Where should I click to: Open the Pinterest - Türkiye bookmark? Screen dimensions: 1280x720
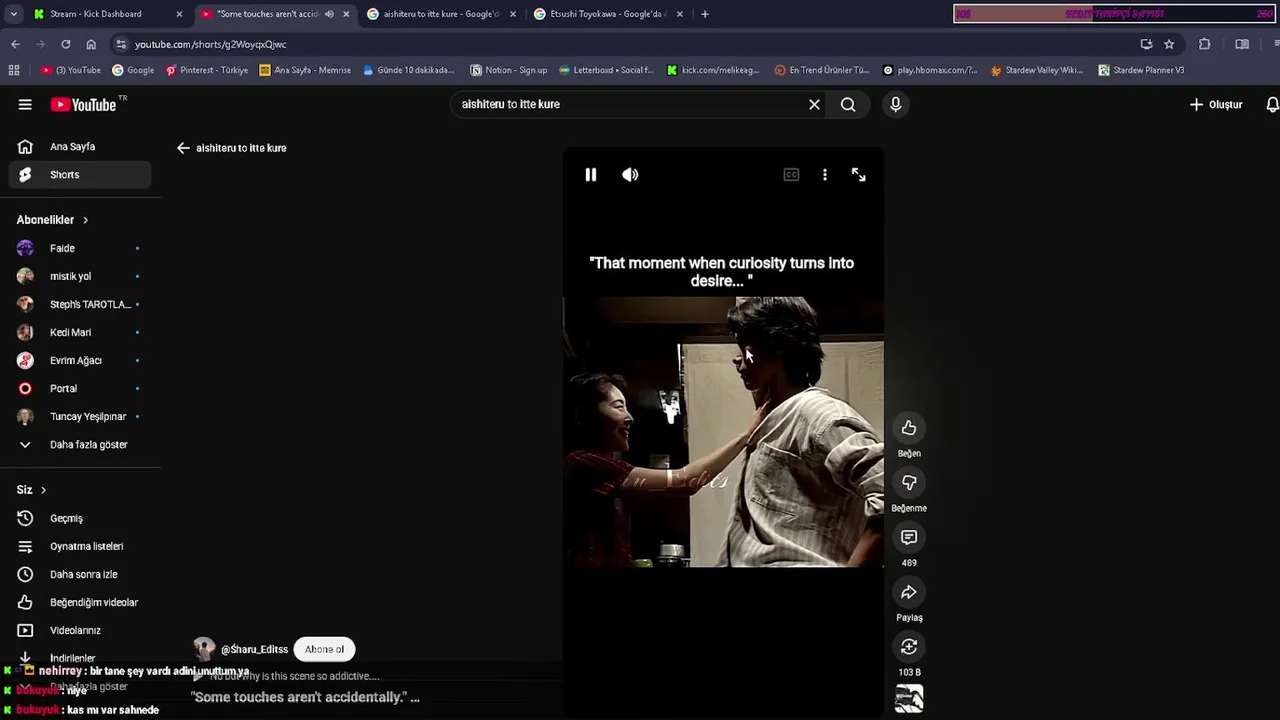(207, 70)
